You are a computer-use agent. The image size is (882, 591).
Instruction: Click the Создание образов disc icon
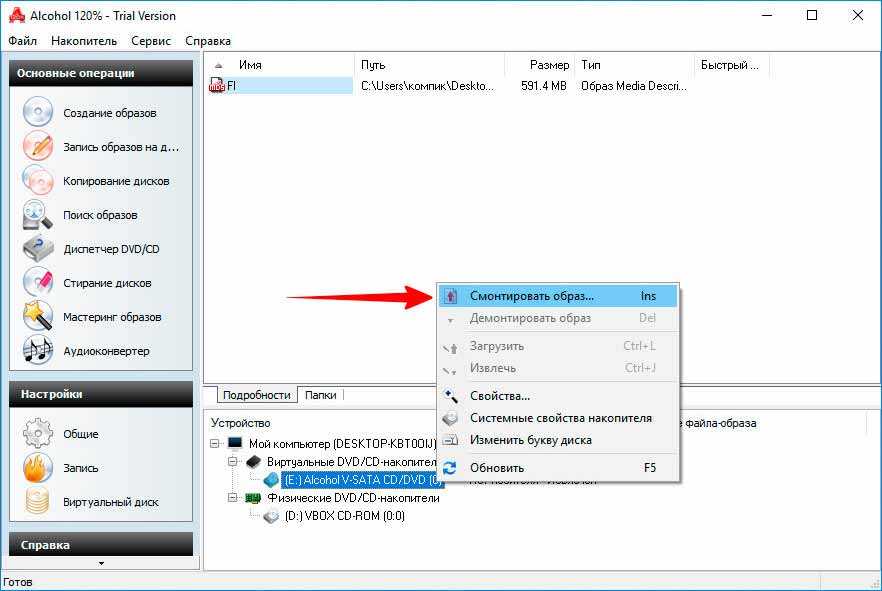pos(38,112)
